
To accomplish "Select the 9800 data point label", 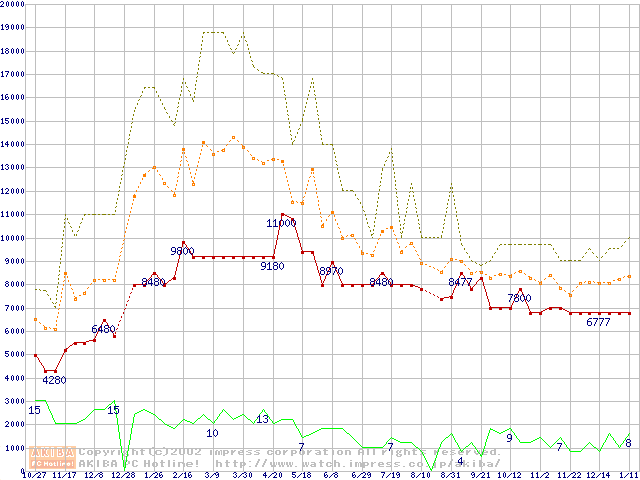I will (x=182, y=251).
